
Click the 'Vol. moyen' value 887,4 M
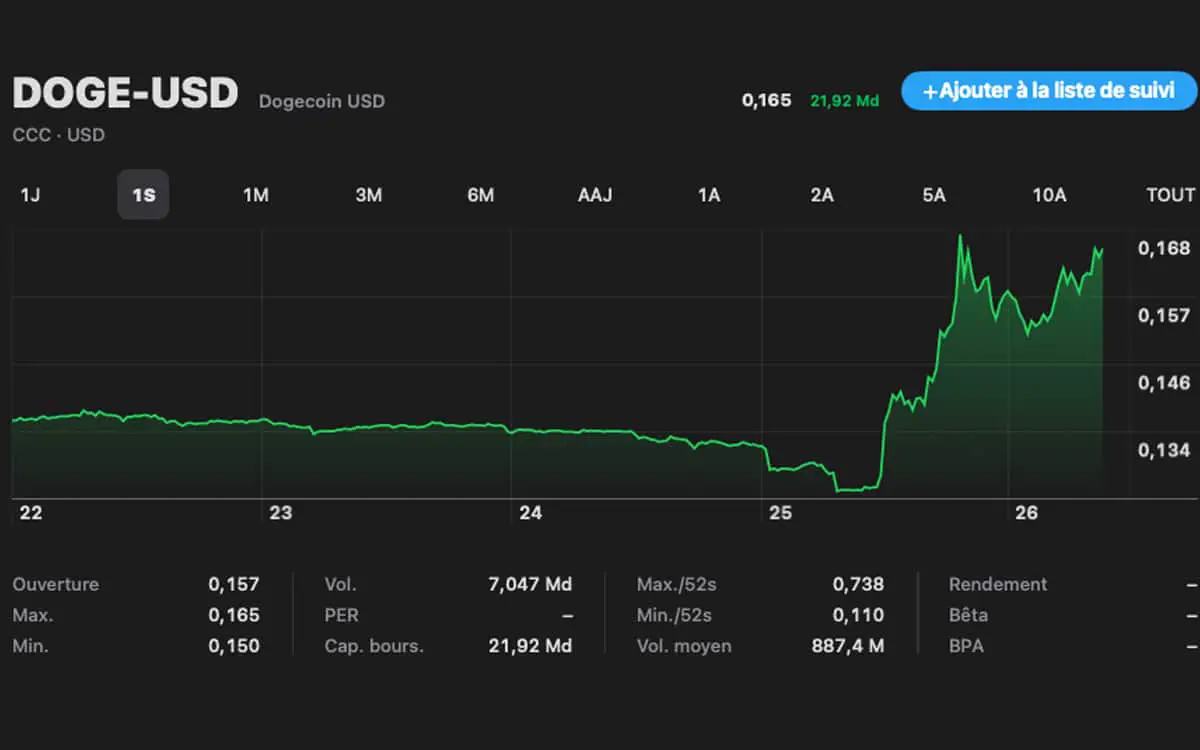(x=848, y=646)
